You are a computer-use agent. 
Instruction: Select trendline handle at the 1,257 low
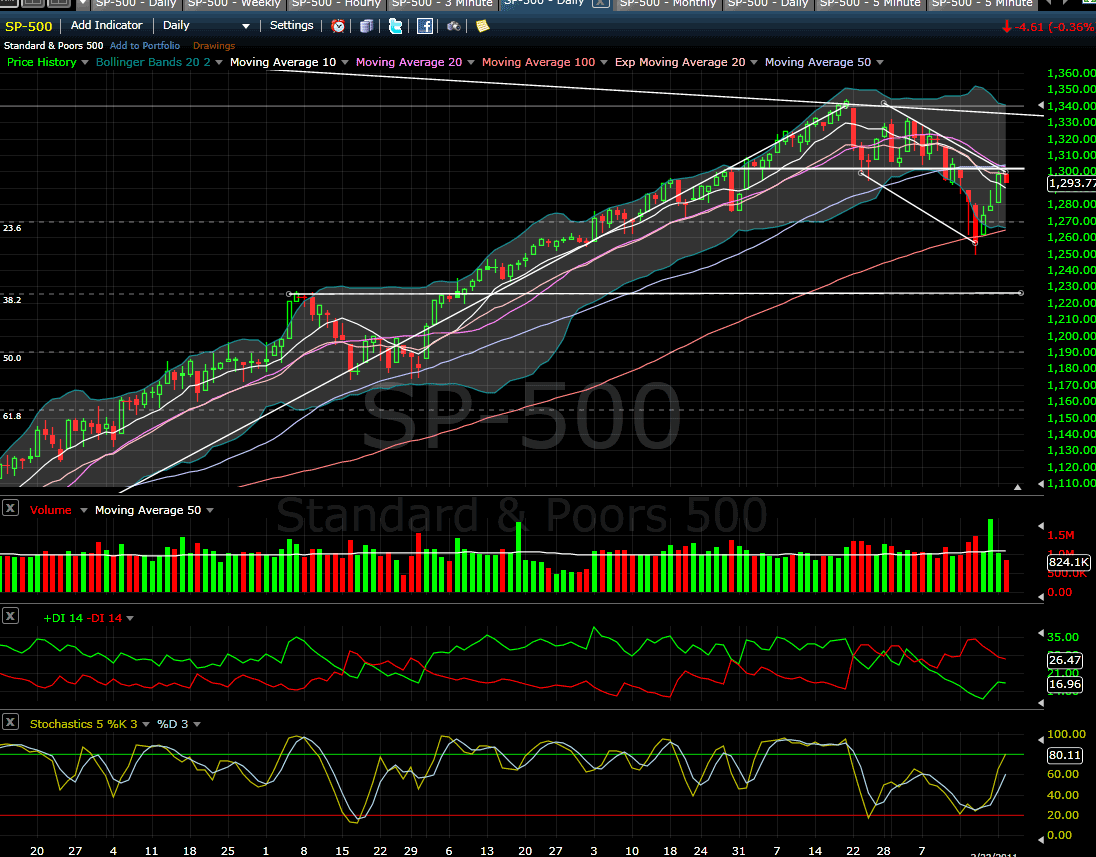pos(976,242)
